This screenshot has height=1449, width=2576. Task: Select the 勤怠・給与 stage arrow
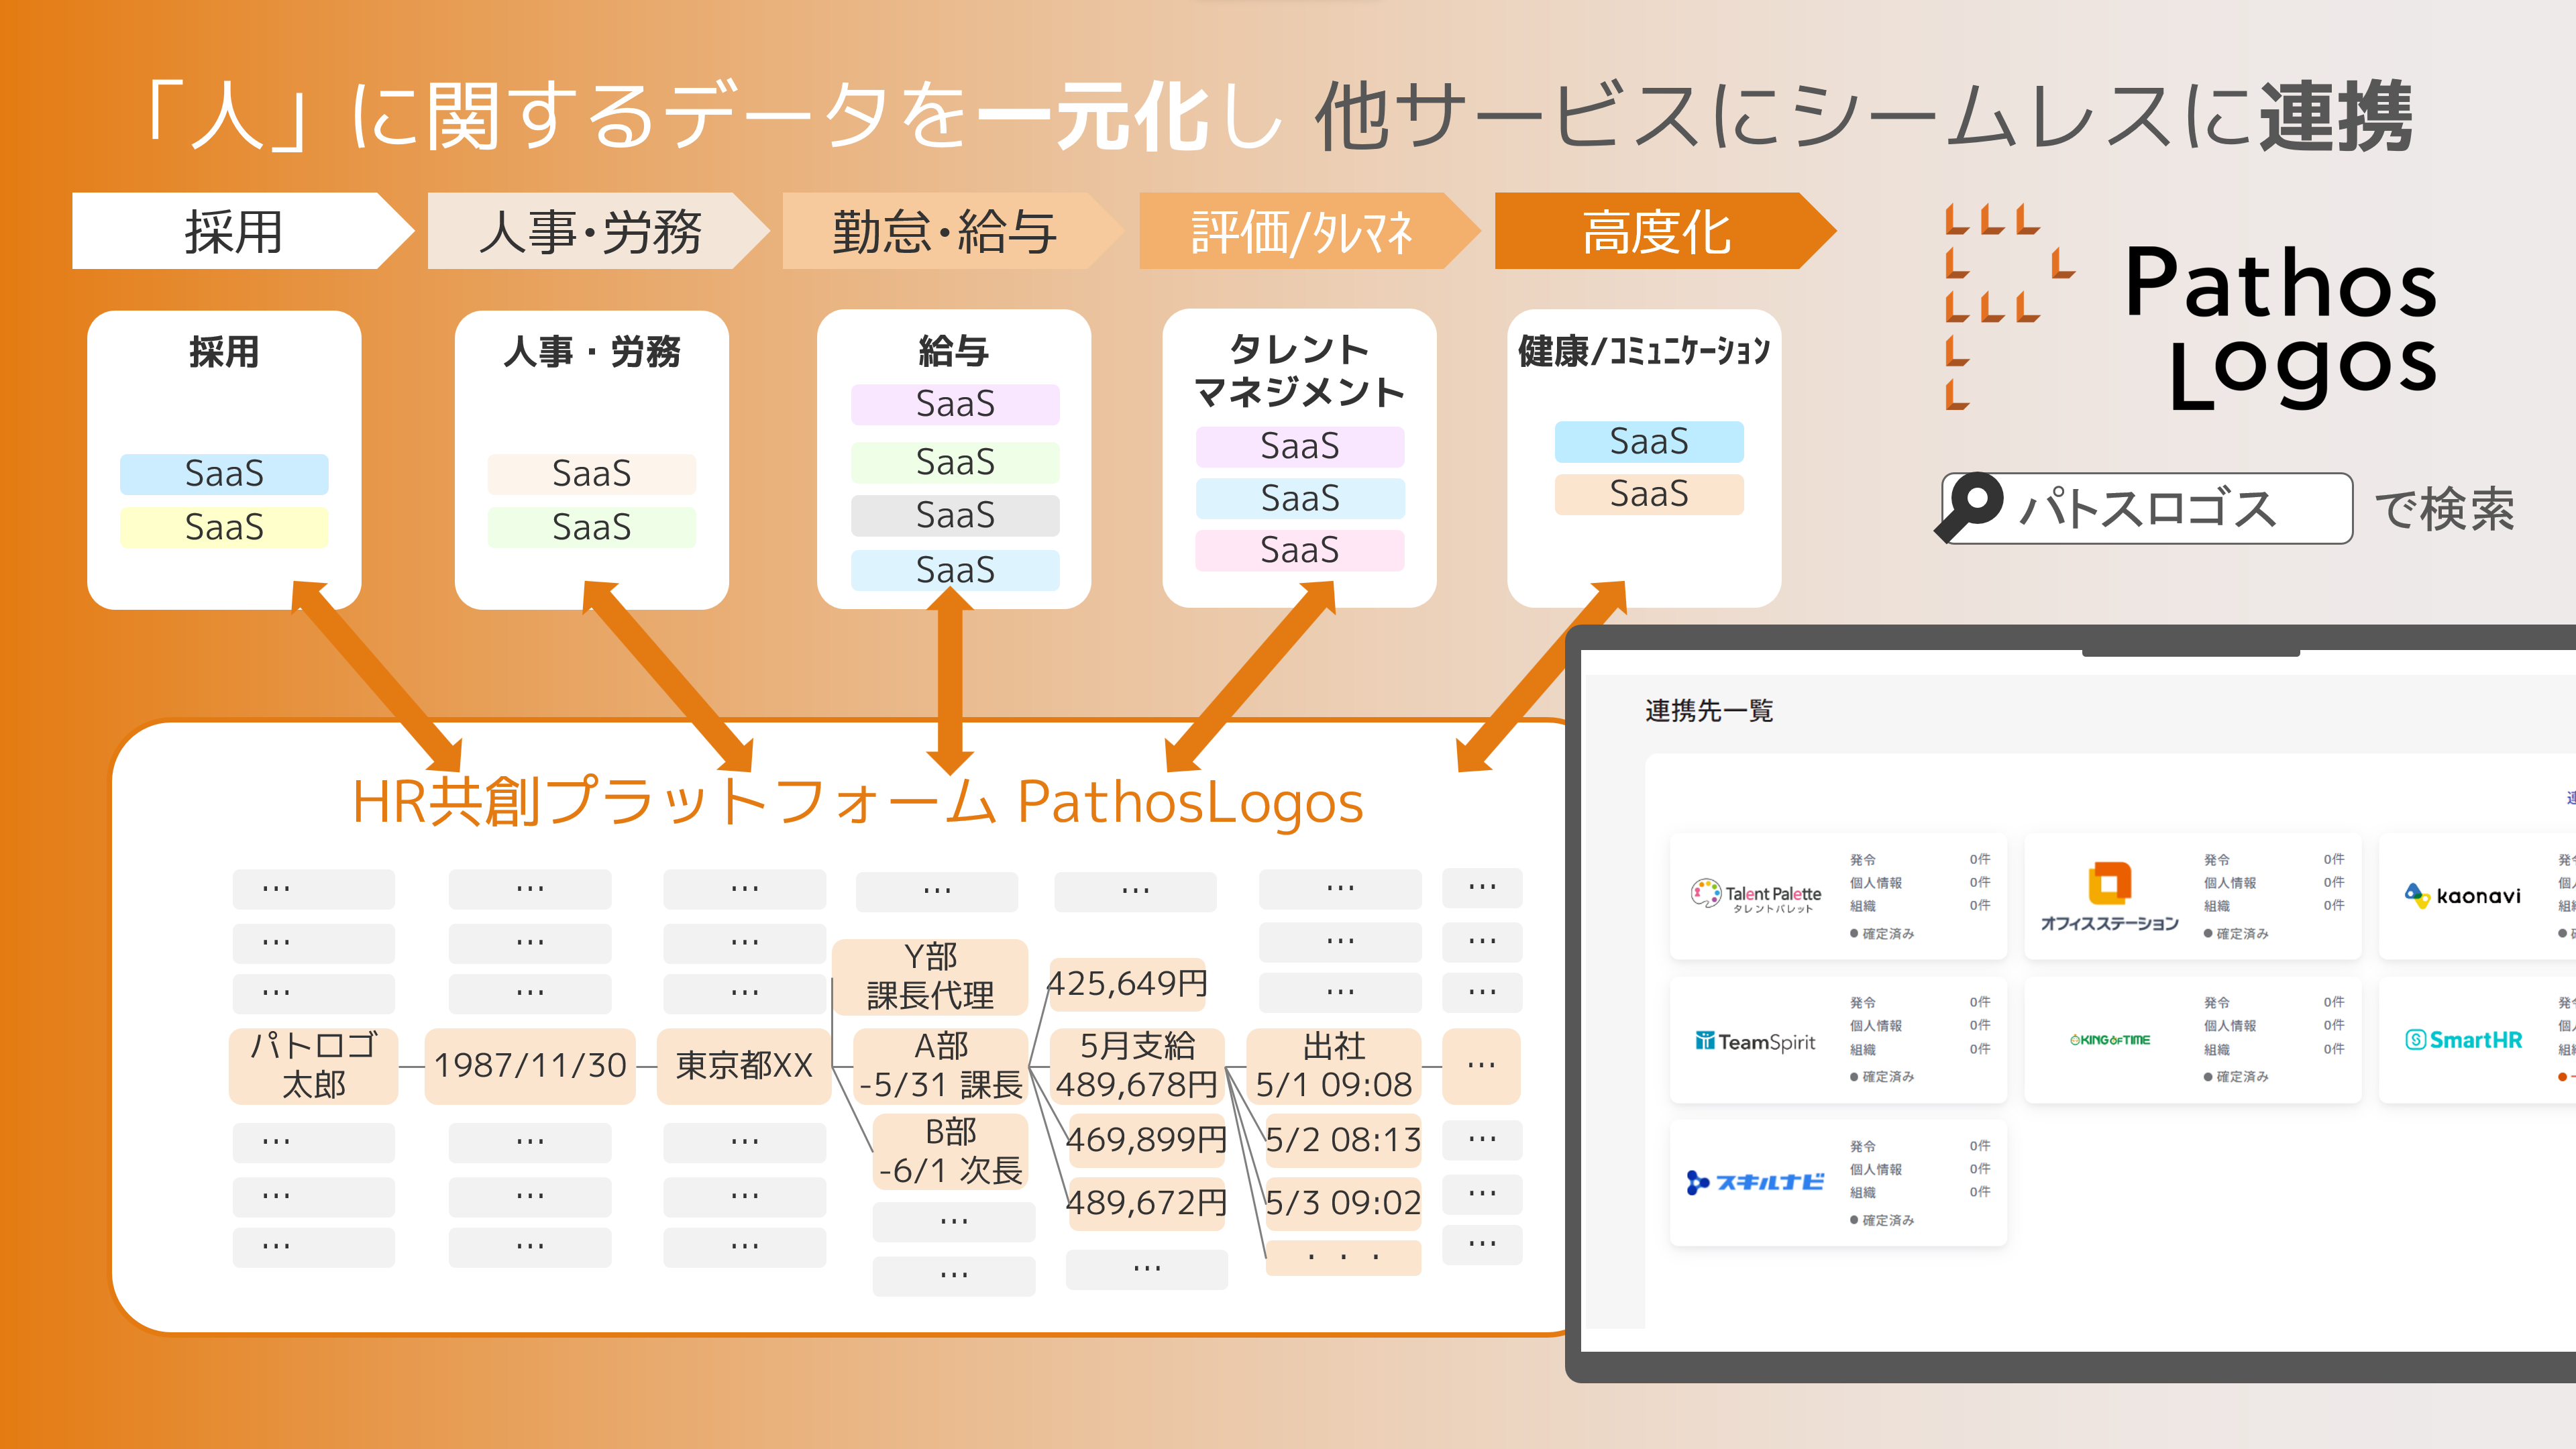coord(944,232)
